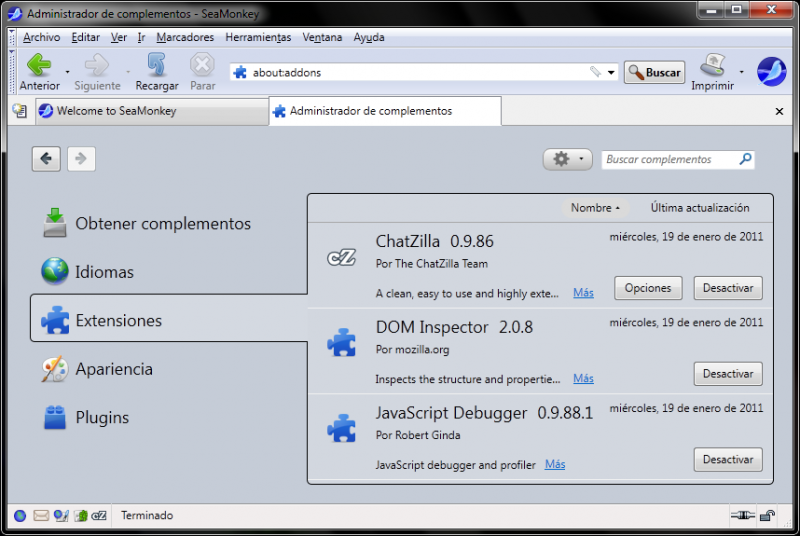The width and height of the screenshot is (800, 536).
Task: Click the ChatZilla 0.9.86 title text
Action: click(435, 241)
